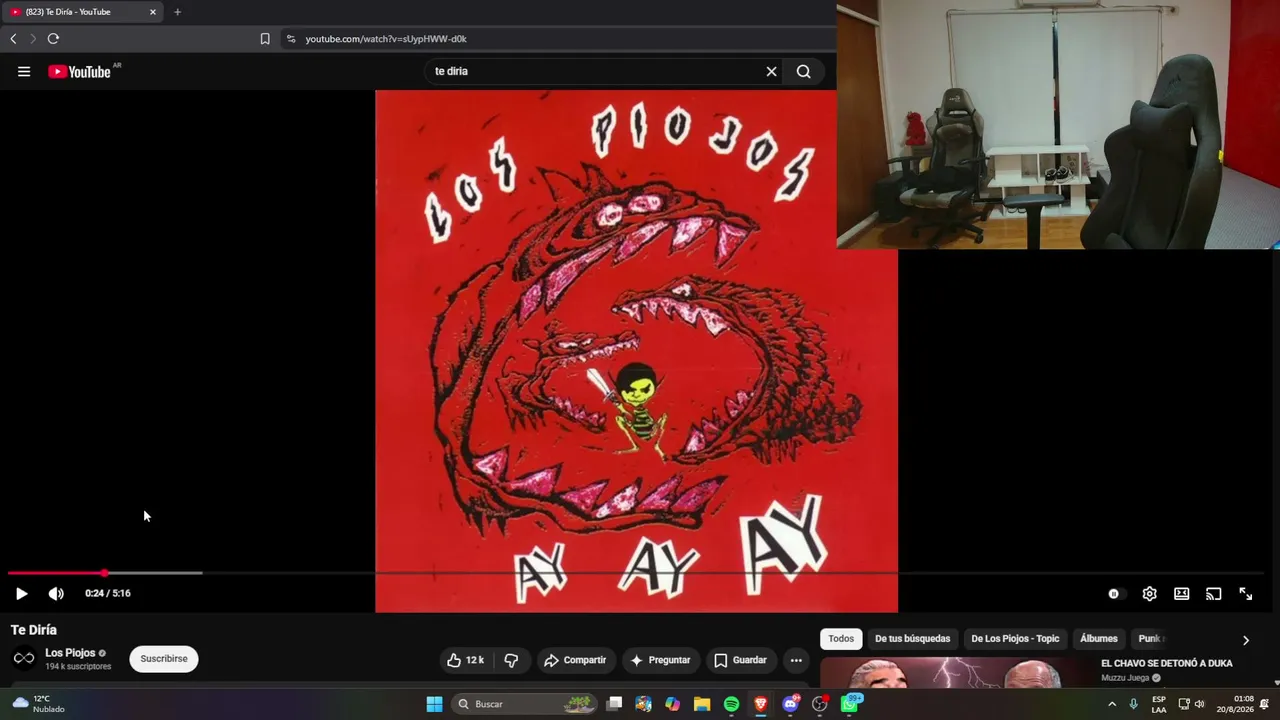Select the 'De tus búsquedas' chip
The width and height of the screenshot is (1280, 720).
[x=912, y=639]
